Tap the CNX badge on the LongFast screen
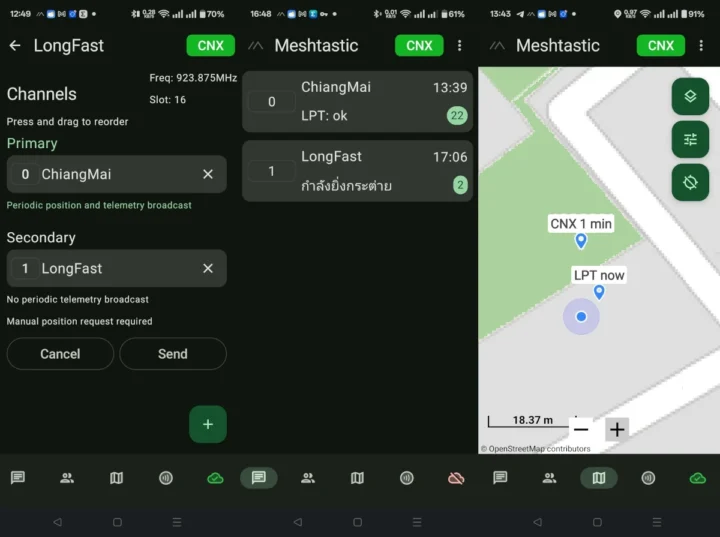Image resolution: width=720 pixels, height=537 pixels. coord(210,45)
